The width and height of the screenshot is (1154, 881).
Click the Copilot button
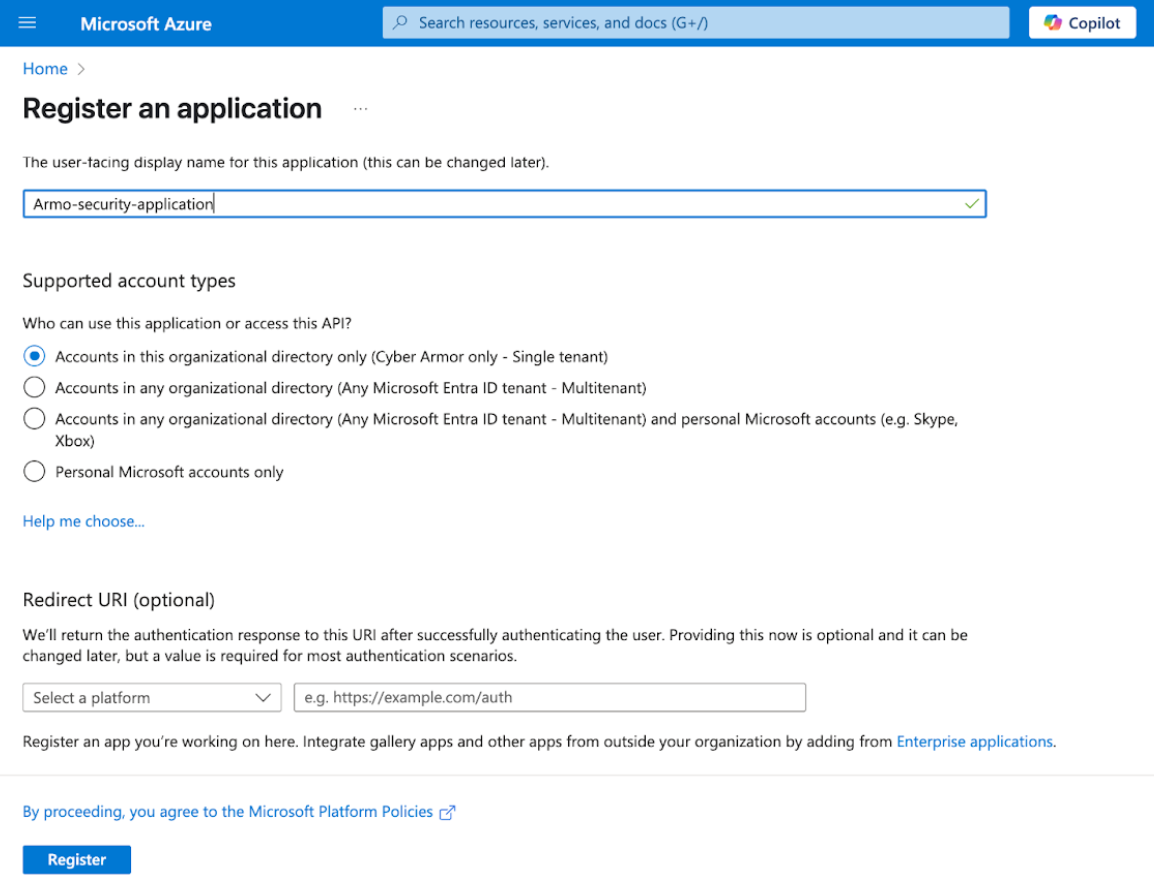[1082, 23]
